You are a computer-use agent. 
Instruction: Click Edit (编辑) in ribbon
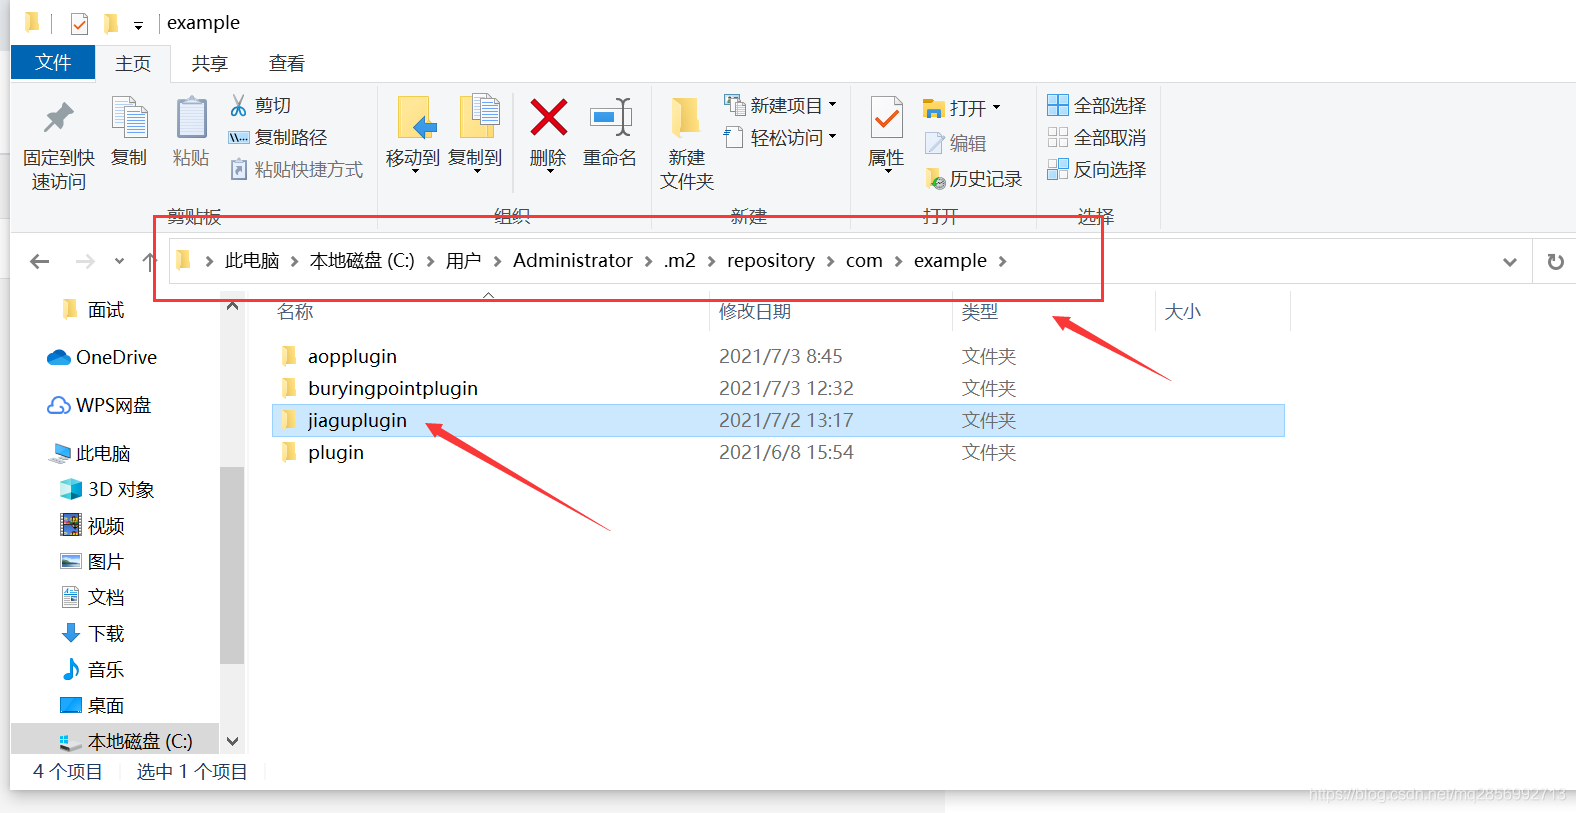[x=956, y=143]
